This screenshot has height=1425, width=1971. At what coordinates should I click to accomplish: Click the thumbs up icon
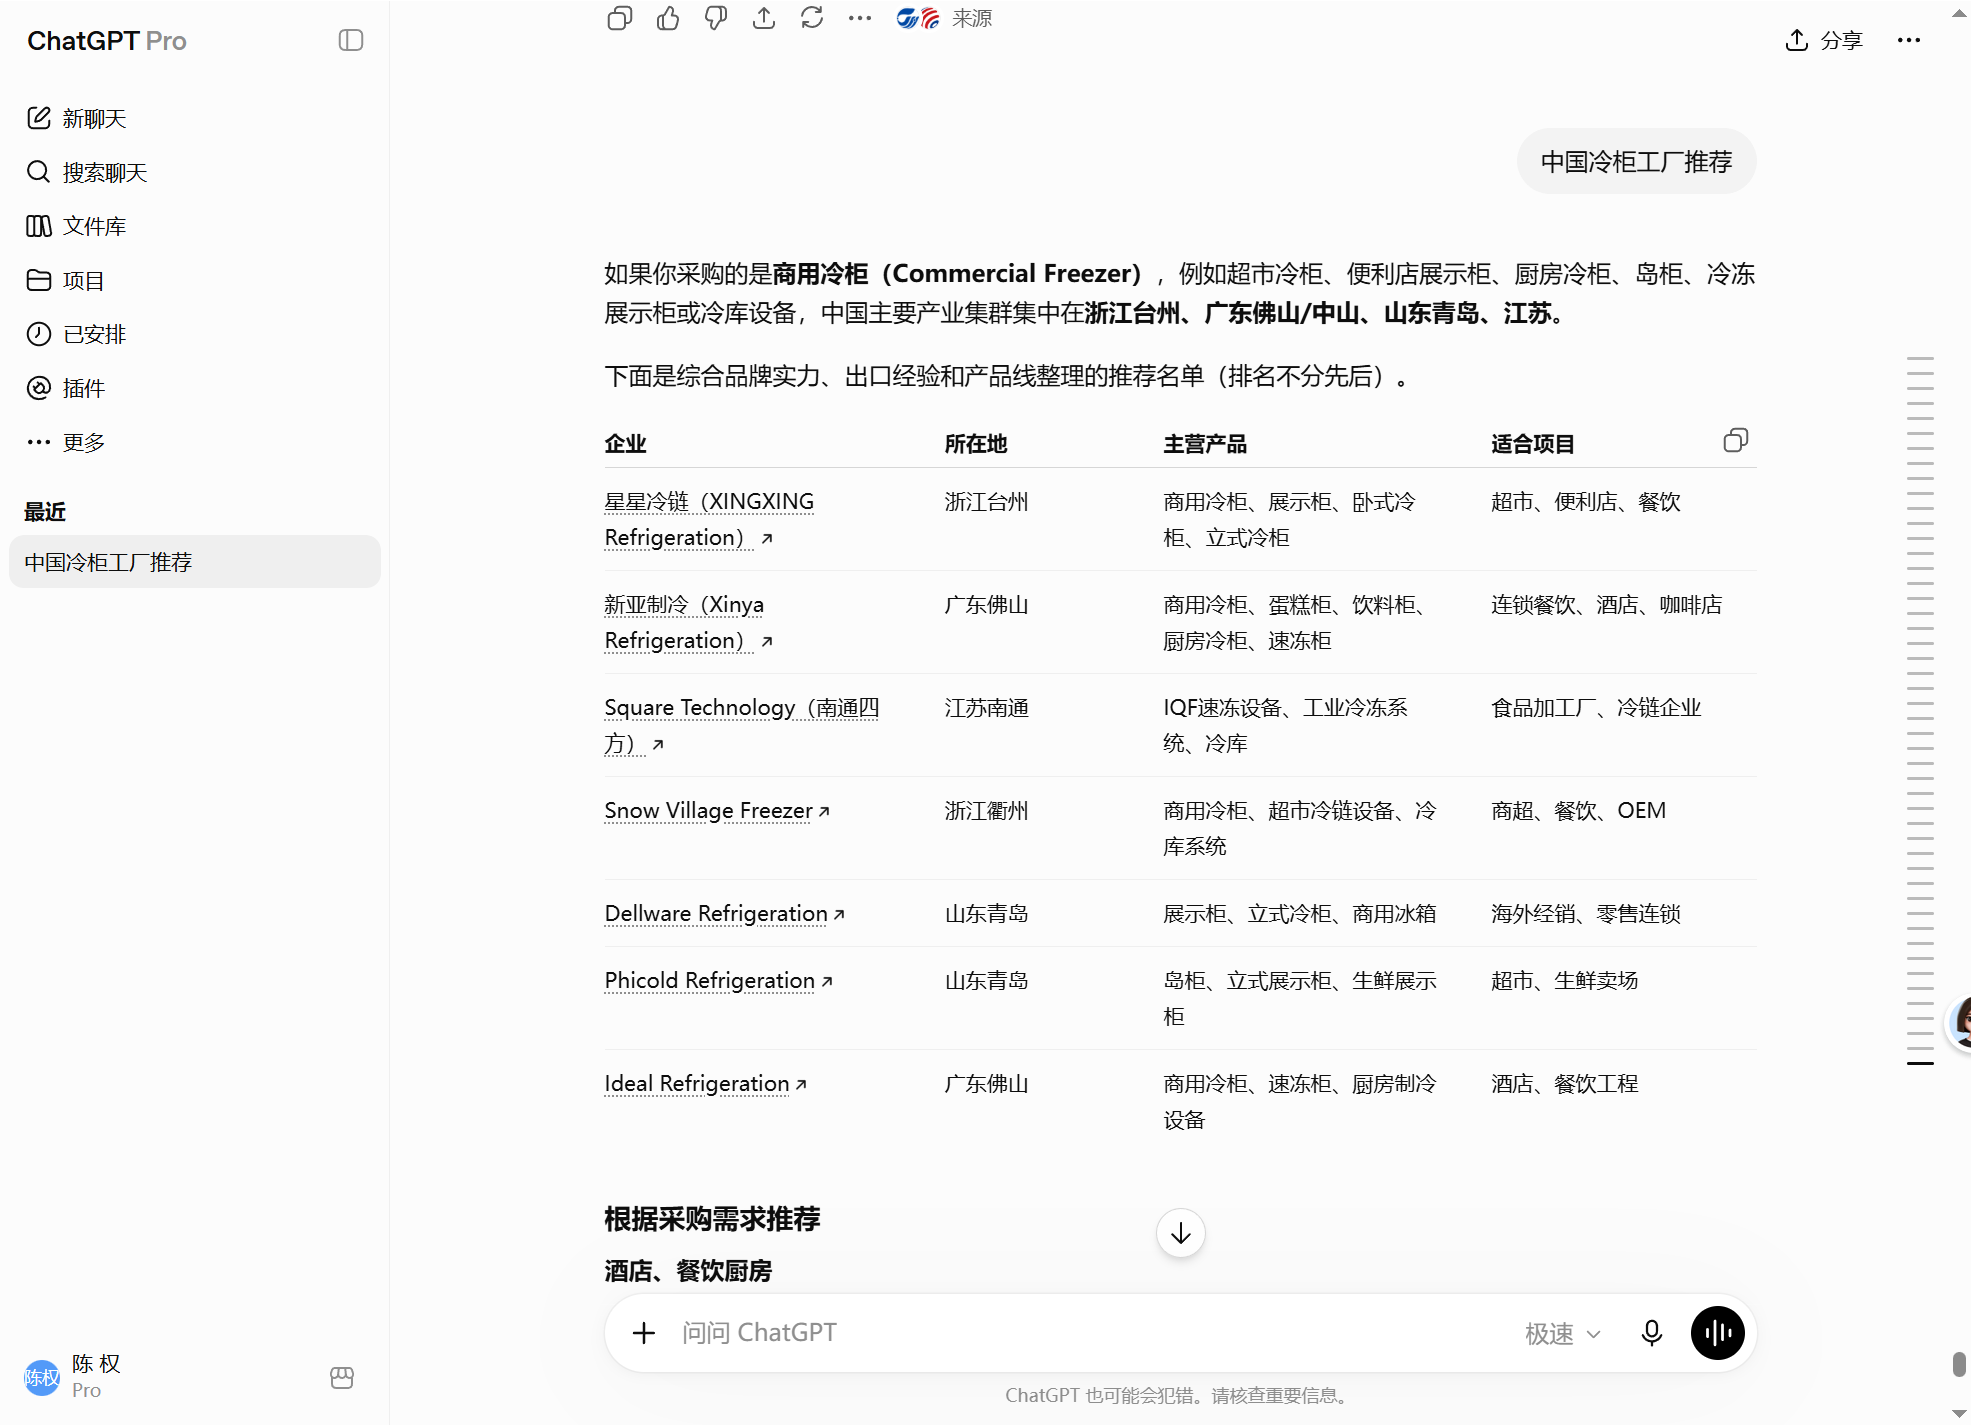668,18
